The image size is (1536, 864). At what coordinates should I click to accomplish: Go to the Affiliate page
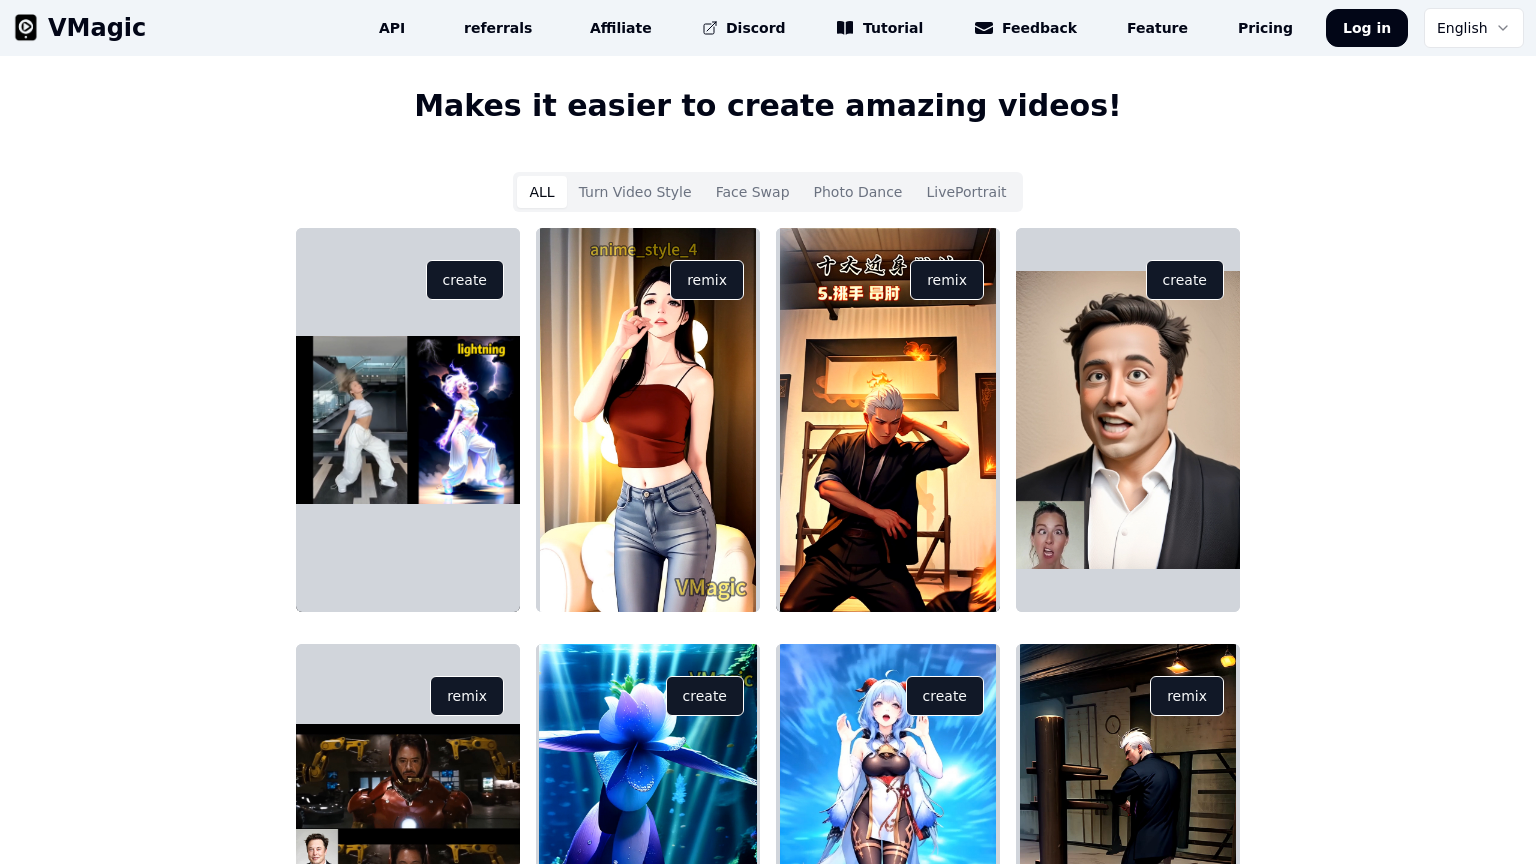(x=620, y=28)
